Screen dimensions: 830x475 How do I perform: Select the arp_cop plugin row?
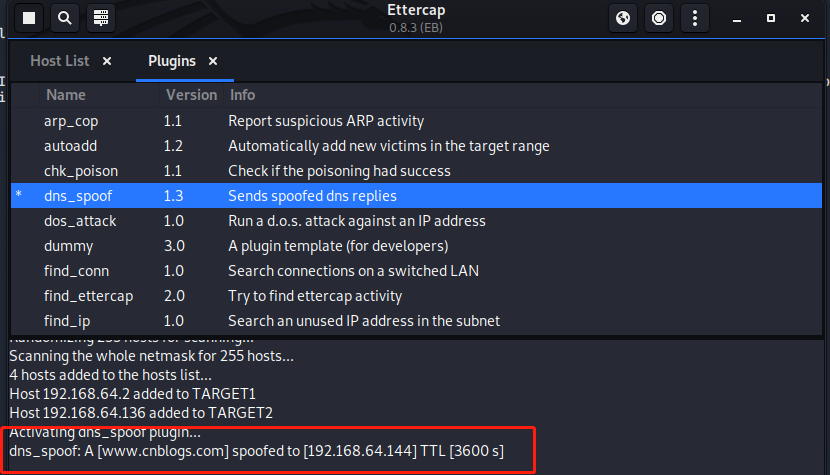pyautogui.click(x=70, y=121)
